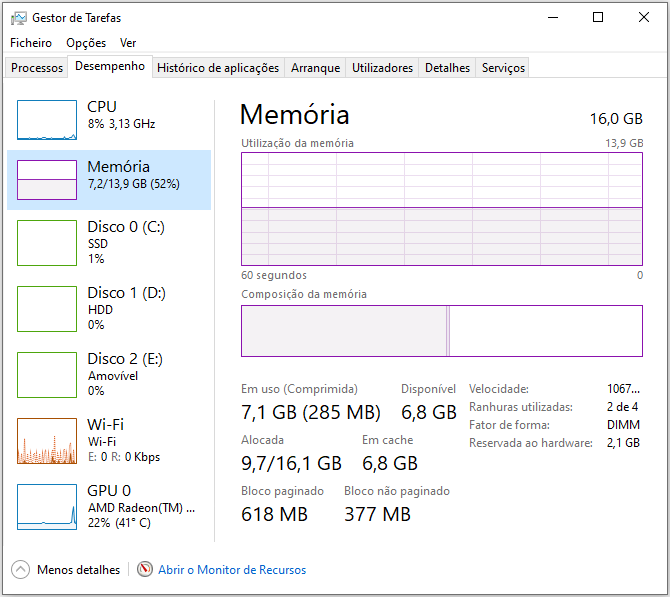Click the 'SSD' label under Disco 0

tap(98, 244)
